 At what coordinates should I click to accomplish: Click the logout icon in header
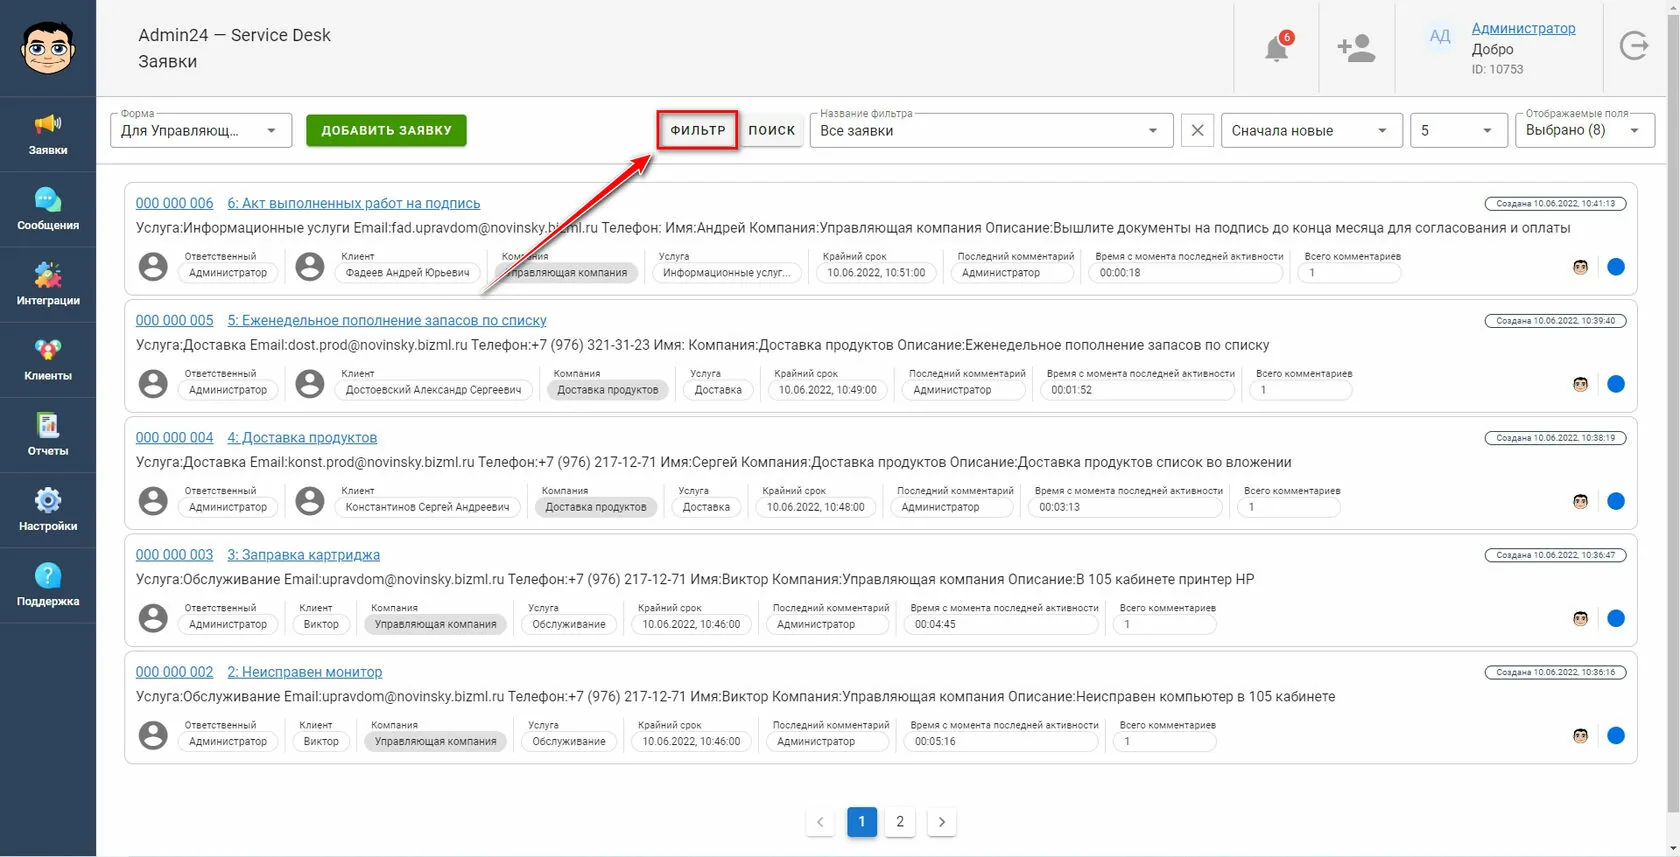click(1634, 45)
